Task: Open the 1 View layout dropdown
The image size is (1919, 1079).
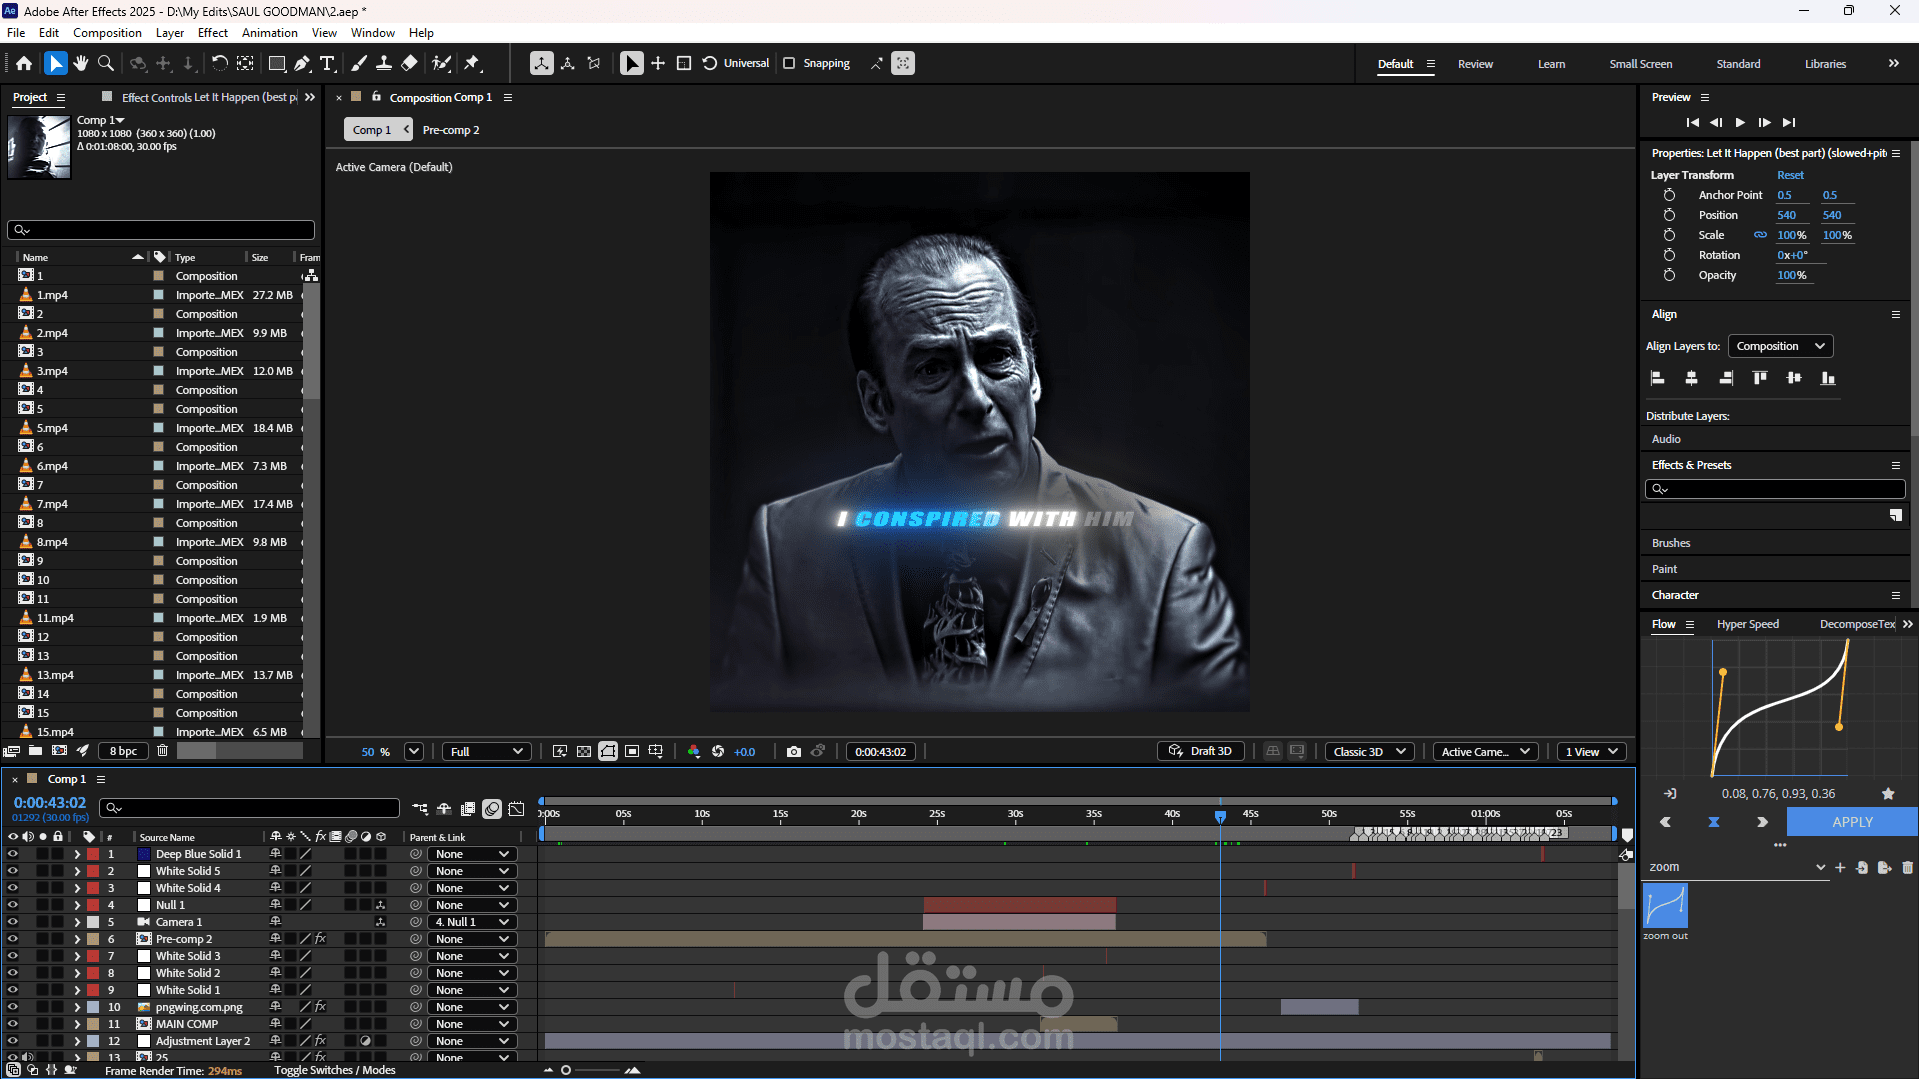Action: coord(1591,752)
